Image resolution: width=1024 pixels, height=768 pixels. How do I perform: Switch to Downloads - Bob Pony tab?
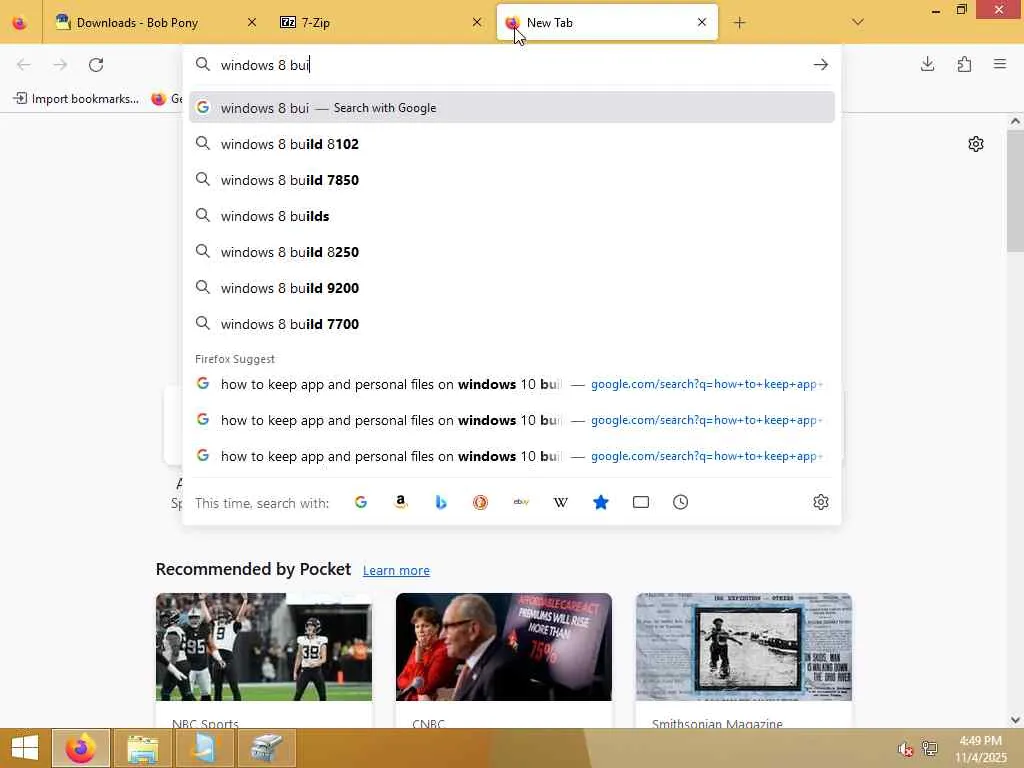[155, 23]
